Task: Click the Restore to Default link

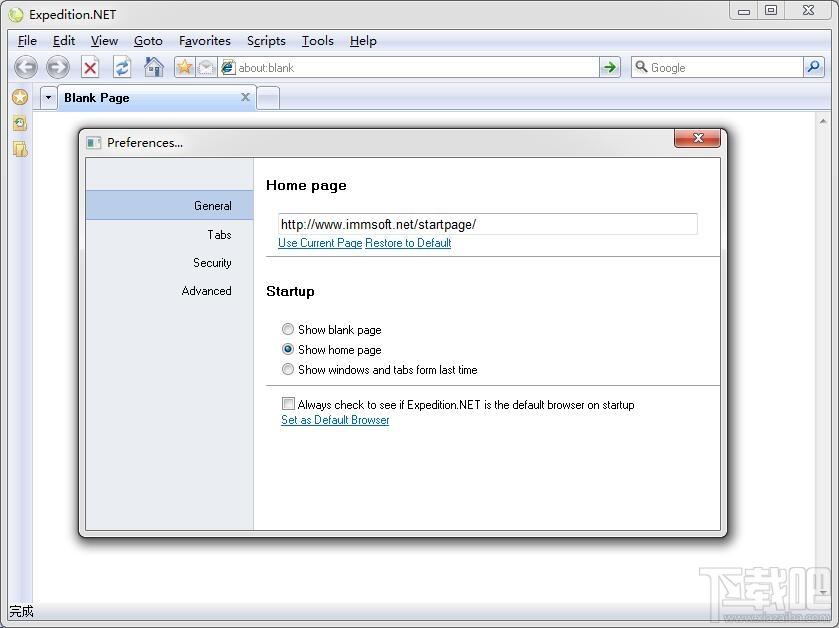Action: [x=408, y=243]
